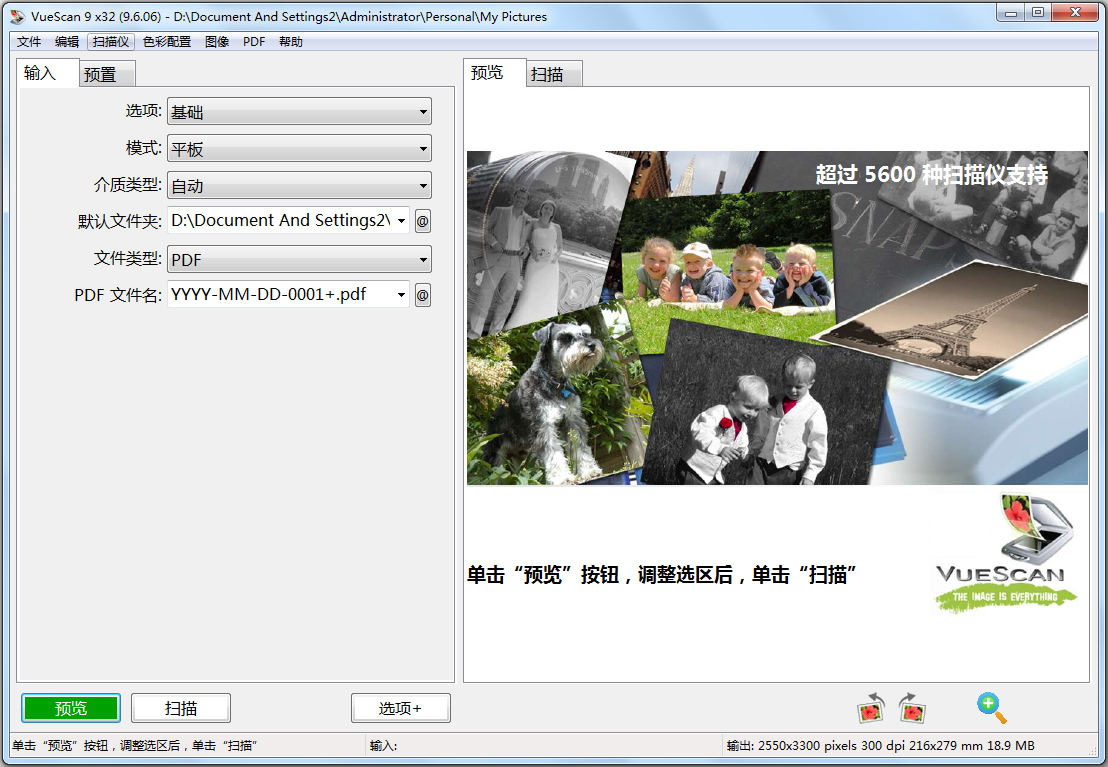Switch to the 输入 tab

[x=47, y=73]
